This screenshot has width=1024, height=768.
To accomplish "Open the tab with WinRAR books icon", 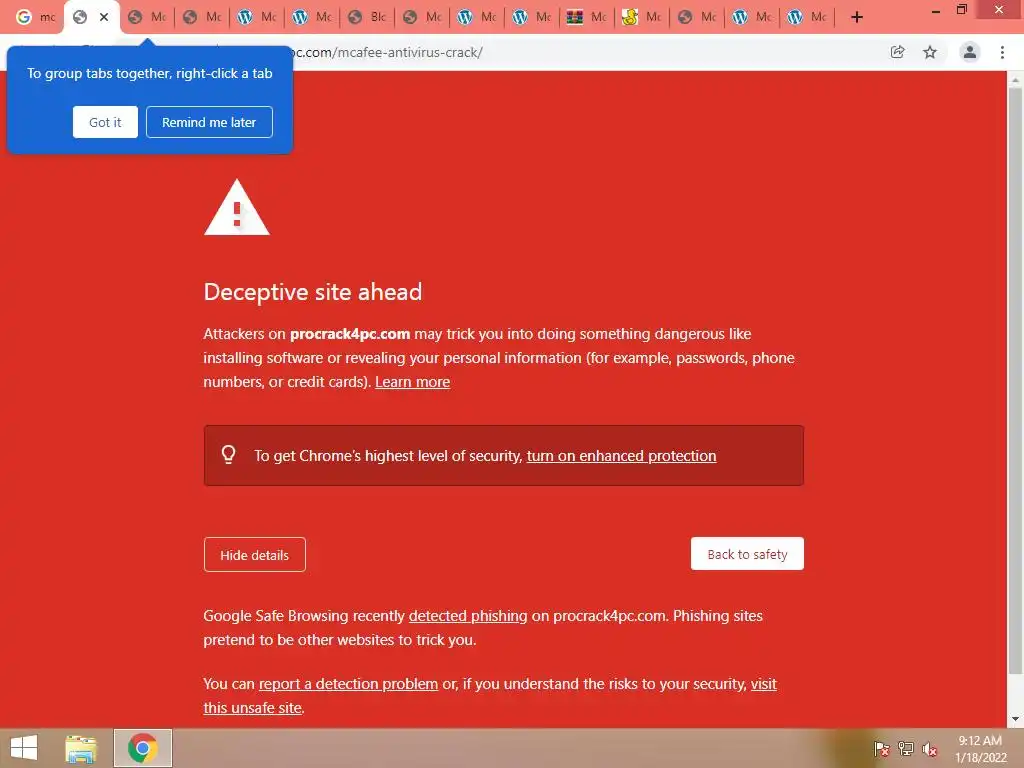I will point(586,17).
